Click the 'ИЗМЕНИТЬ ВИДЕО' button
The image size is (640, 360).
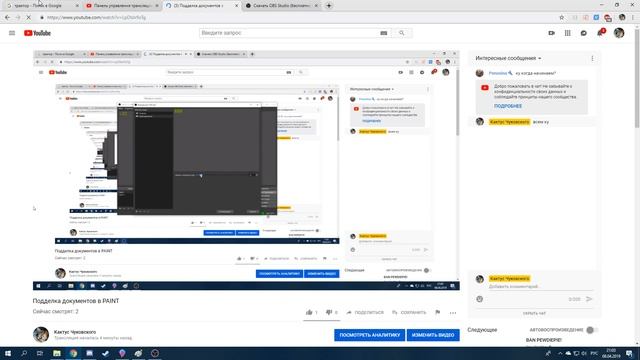(x=433, y=335)
